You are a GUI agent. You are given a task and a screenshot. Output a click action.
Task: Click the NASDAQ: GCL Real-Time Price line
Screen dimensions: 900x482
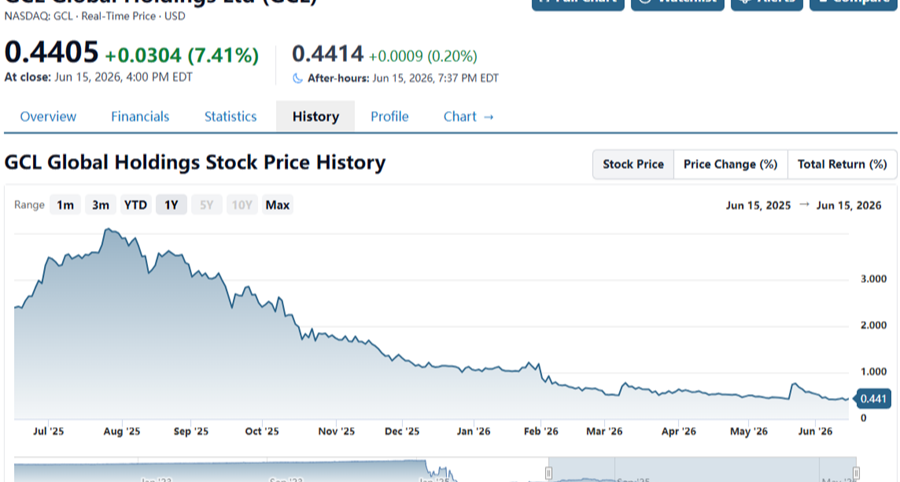[x=95, y=16]
